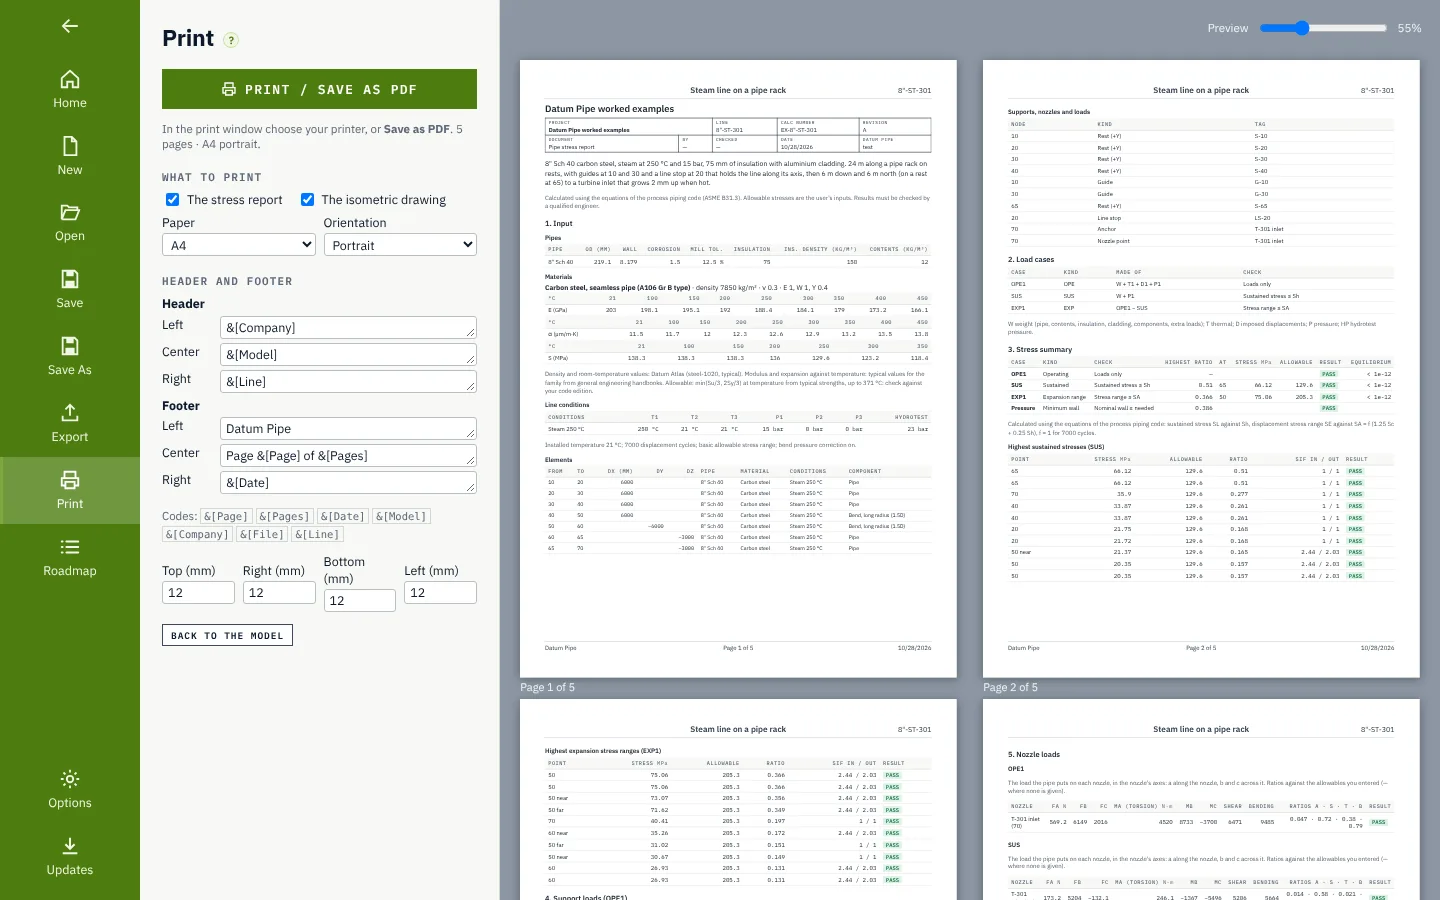Edit the Header Right field
This screenshot has height=900, width=1440.
pos(348,382)
